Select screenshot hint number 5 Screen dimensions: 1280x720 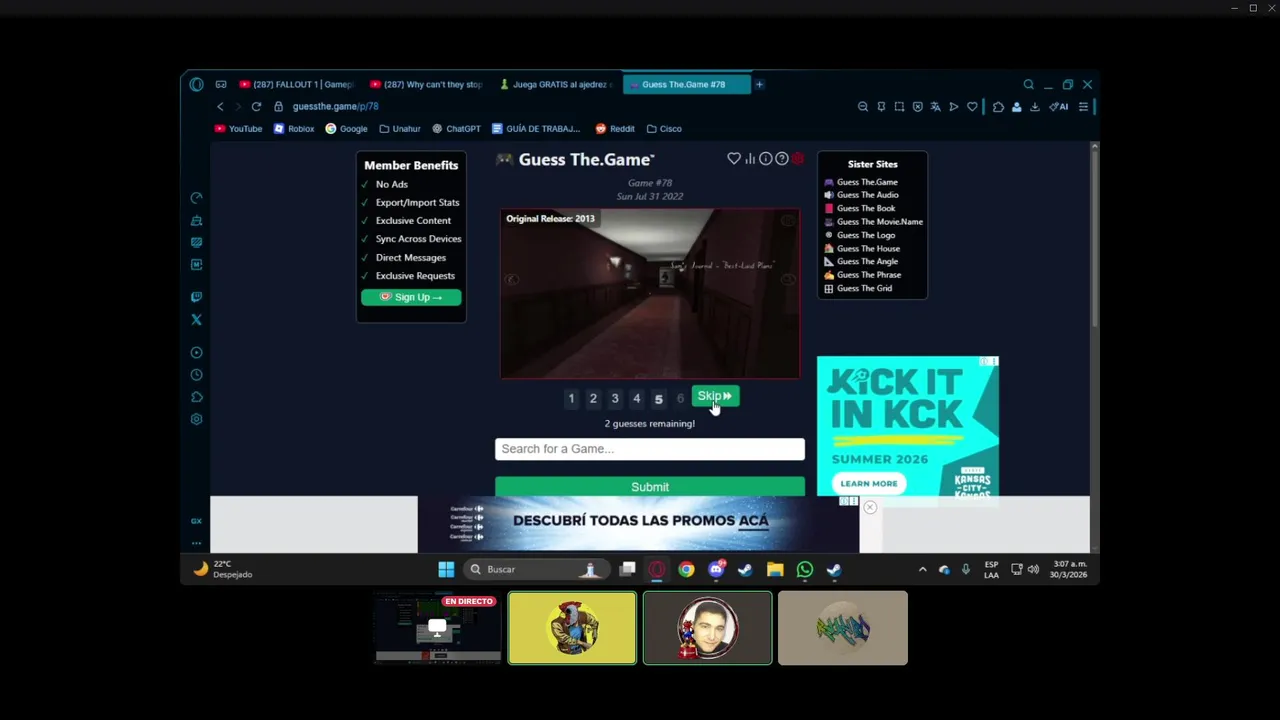point(658,399)
